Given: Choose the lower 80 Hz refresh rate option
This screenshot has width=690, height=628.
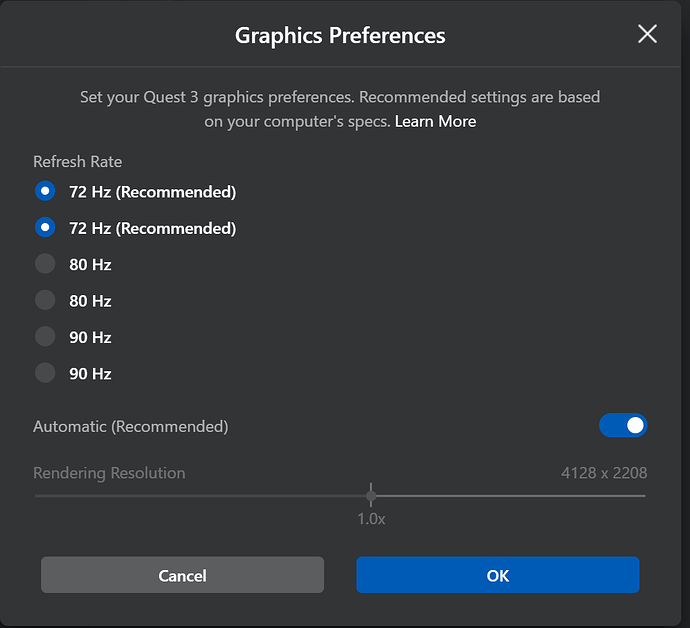Looking at the screenshot, I should tap(45, 300).
